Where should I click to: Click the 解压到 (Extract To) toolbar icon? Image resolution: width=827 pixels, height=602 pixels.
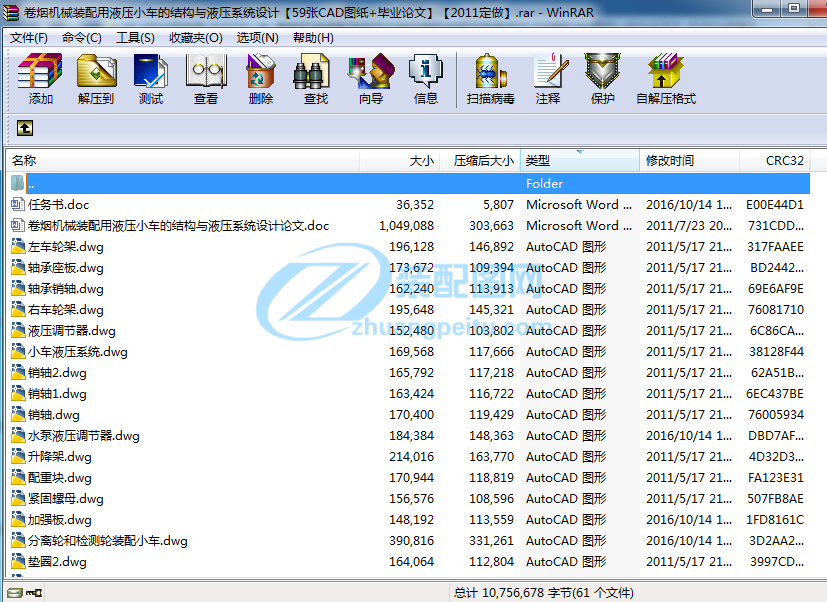(x=96, y=78)
